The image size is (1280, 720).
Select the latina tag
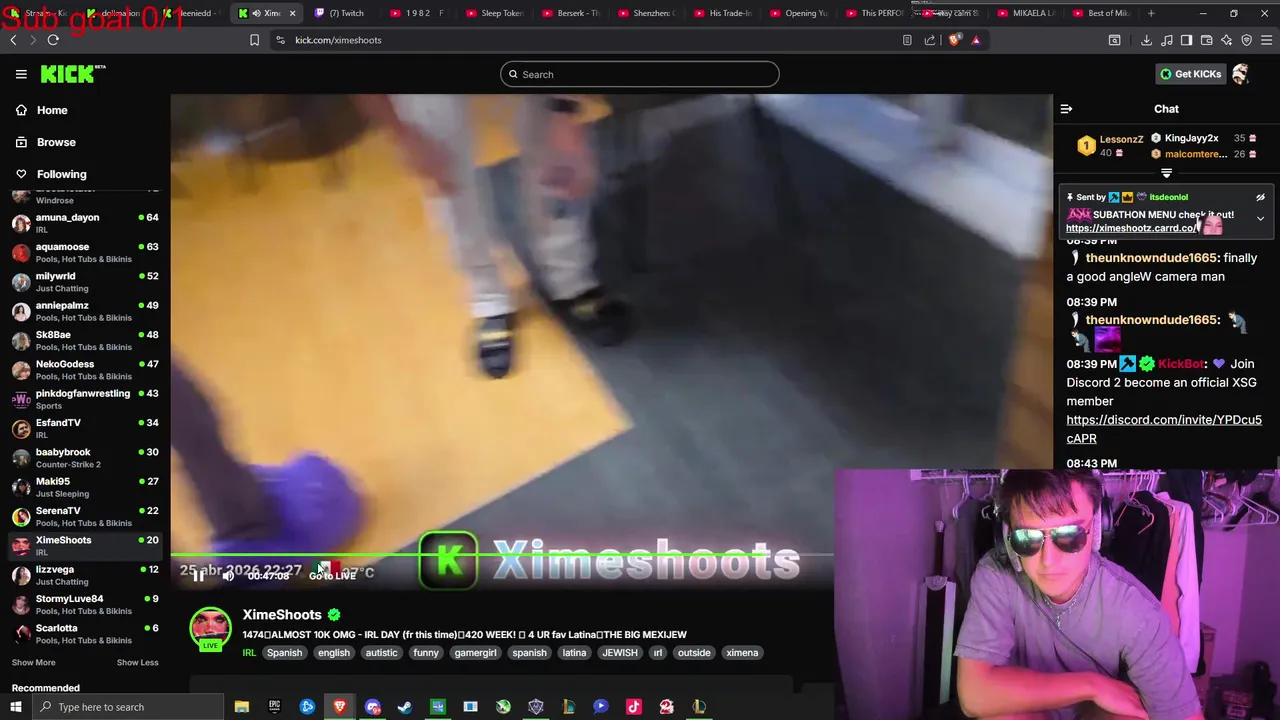point(574,653)
